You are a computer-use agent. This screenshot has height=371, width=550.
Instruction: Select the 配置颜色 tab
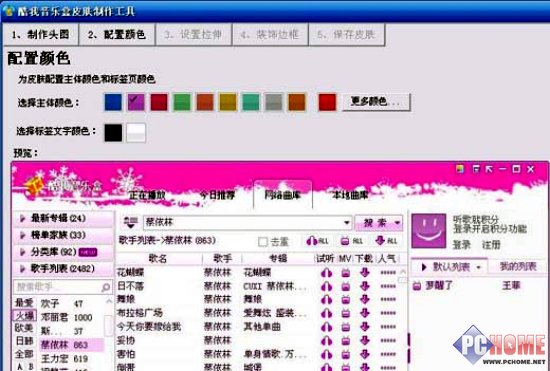point(117,35)
